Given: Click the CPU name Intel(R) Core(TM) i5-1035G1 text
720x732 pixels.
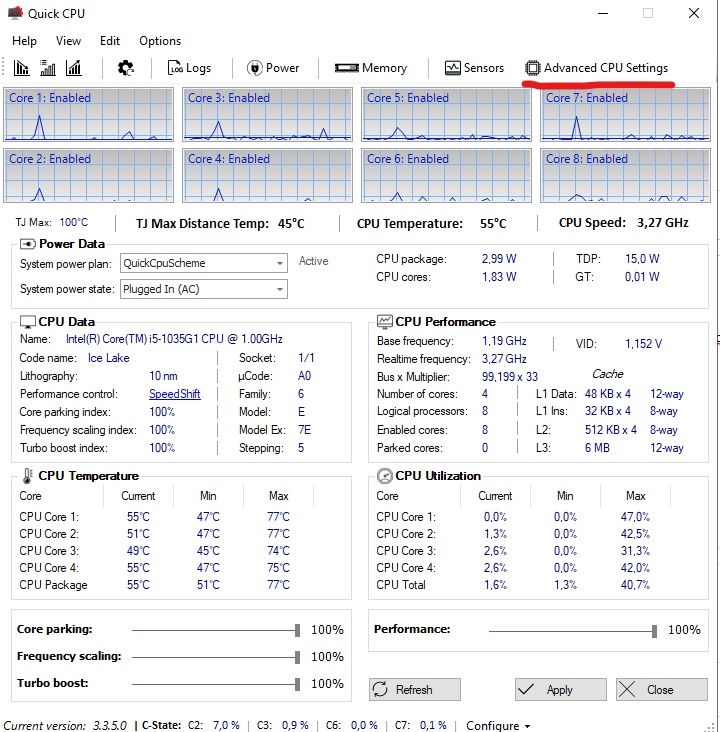Looking at the screenshot, I should pos(174,339).
